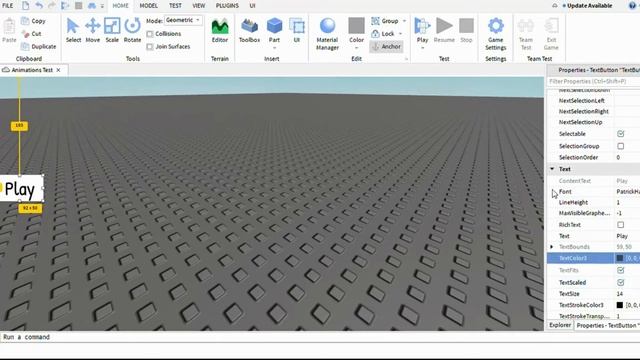
Task: Open the UI insert tool
Action: coord(297,31)
